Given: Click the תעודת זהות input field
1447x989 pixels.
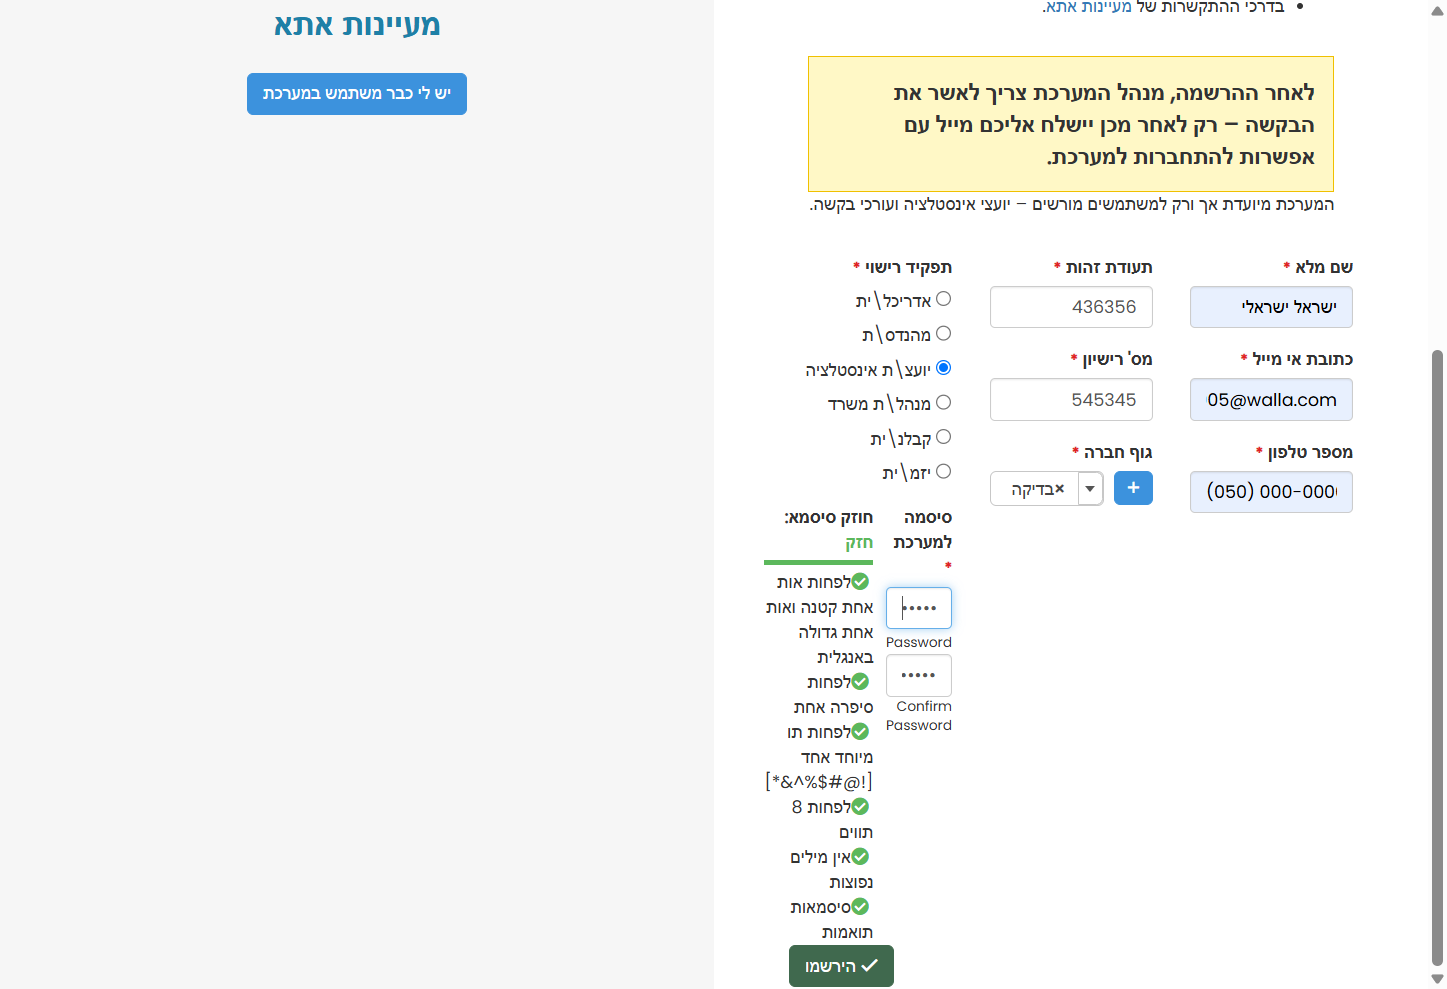Looking at the screenshot, I should (x=1071, y=307).
